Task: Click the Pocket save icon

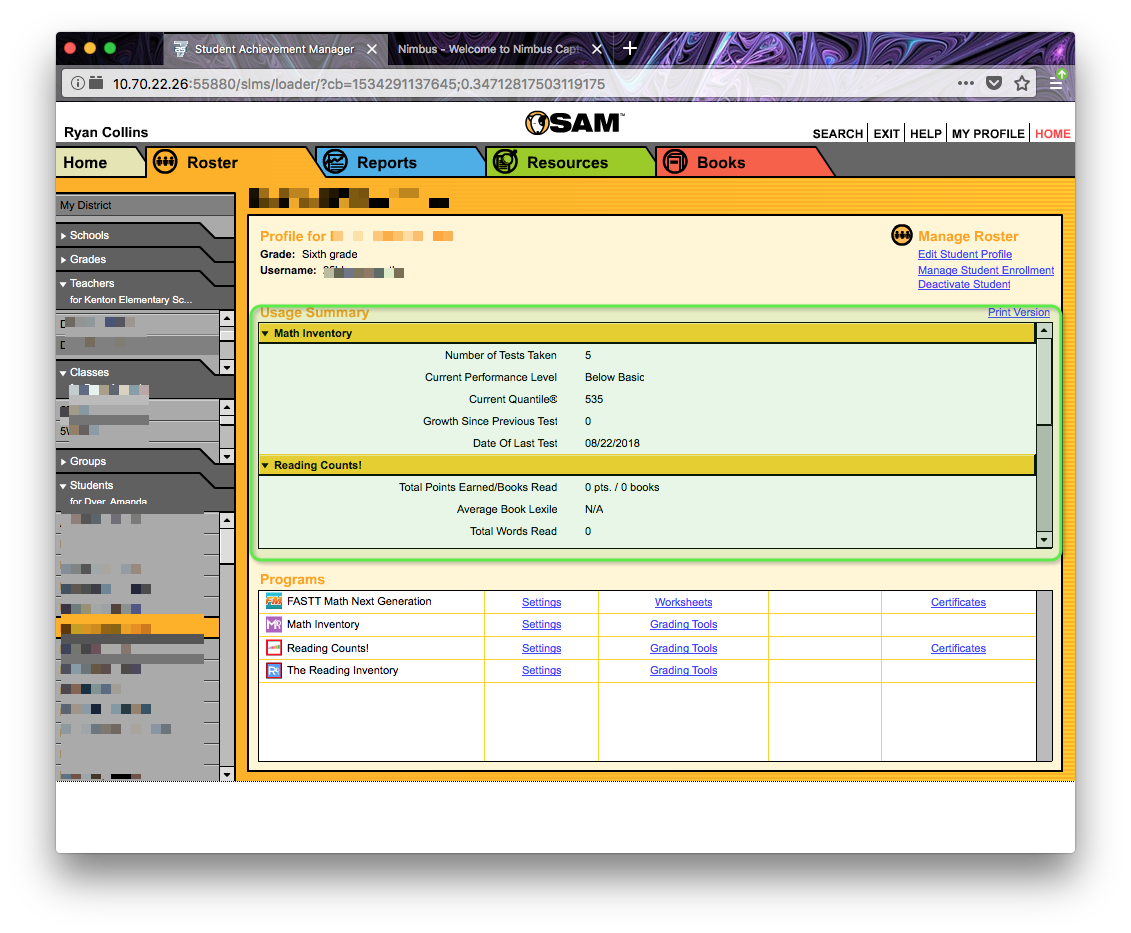Action: pos(994,84)
